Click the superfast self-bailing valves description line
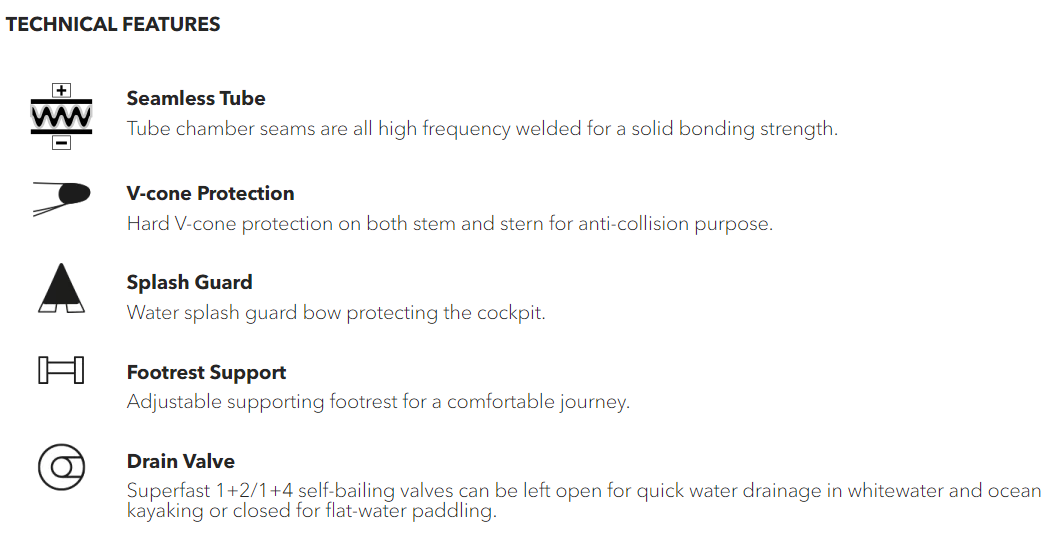 click(584, 491)
